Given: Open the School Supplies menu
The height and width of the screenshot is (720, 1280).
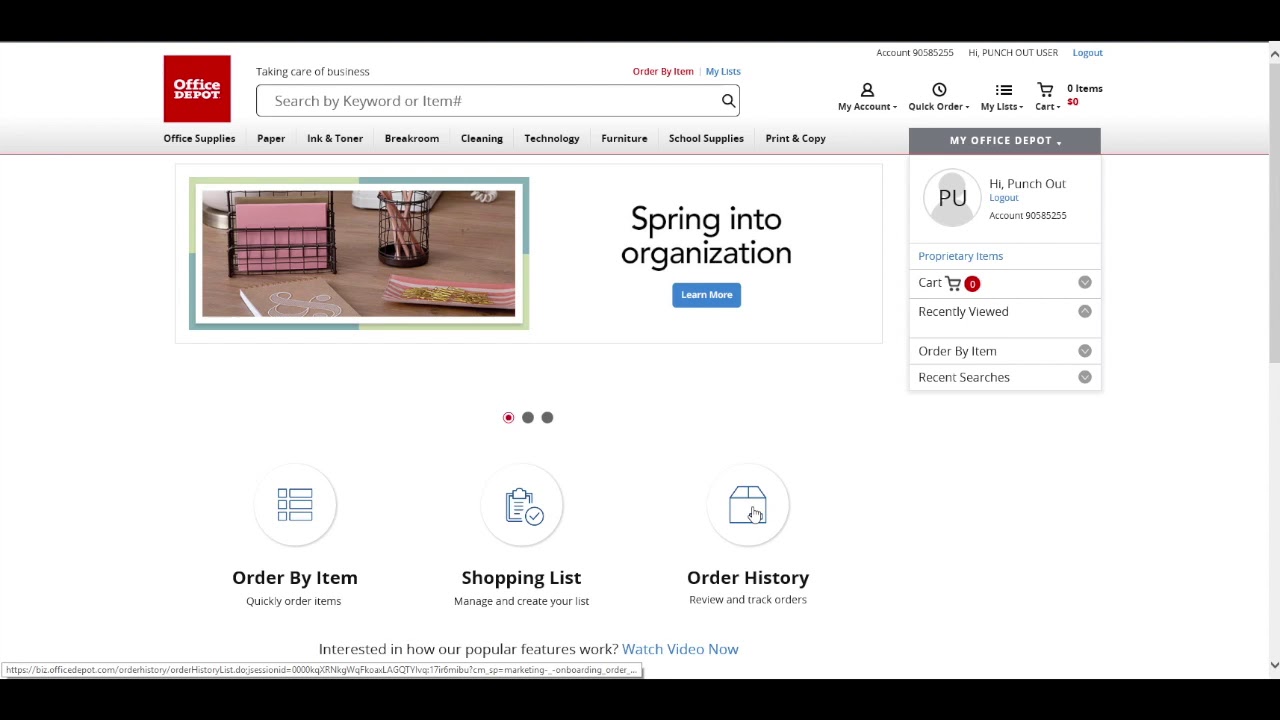Looking at the screenshot, I should pyautogui.click(x=706, y=138).
